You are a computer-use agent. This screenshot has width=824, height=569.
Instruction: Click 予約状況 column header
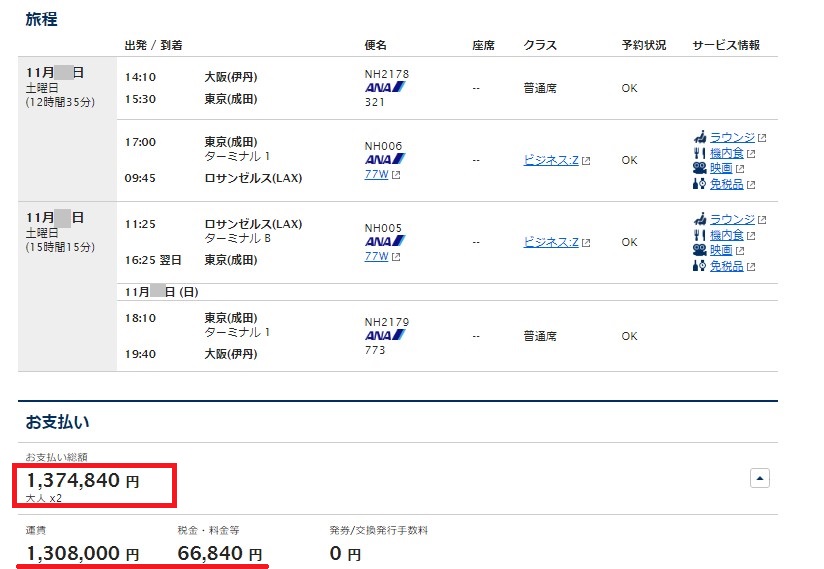pyautogui.click(x=644, y=45)
